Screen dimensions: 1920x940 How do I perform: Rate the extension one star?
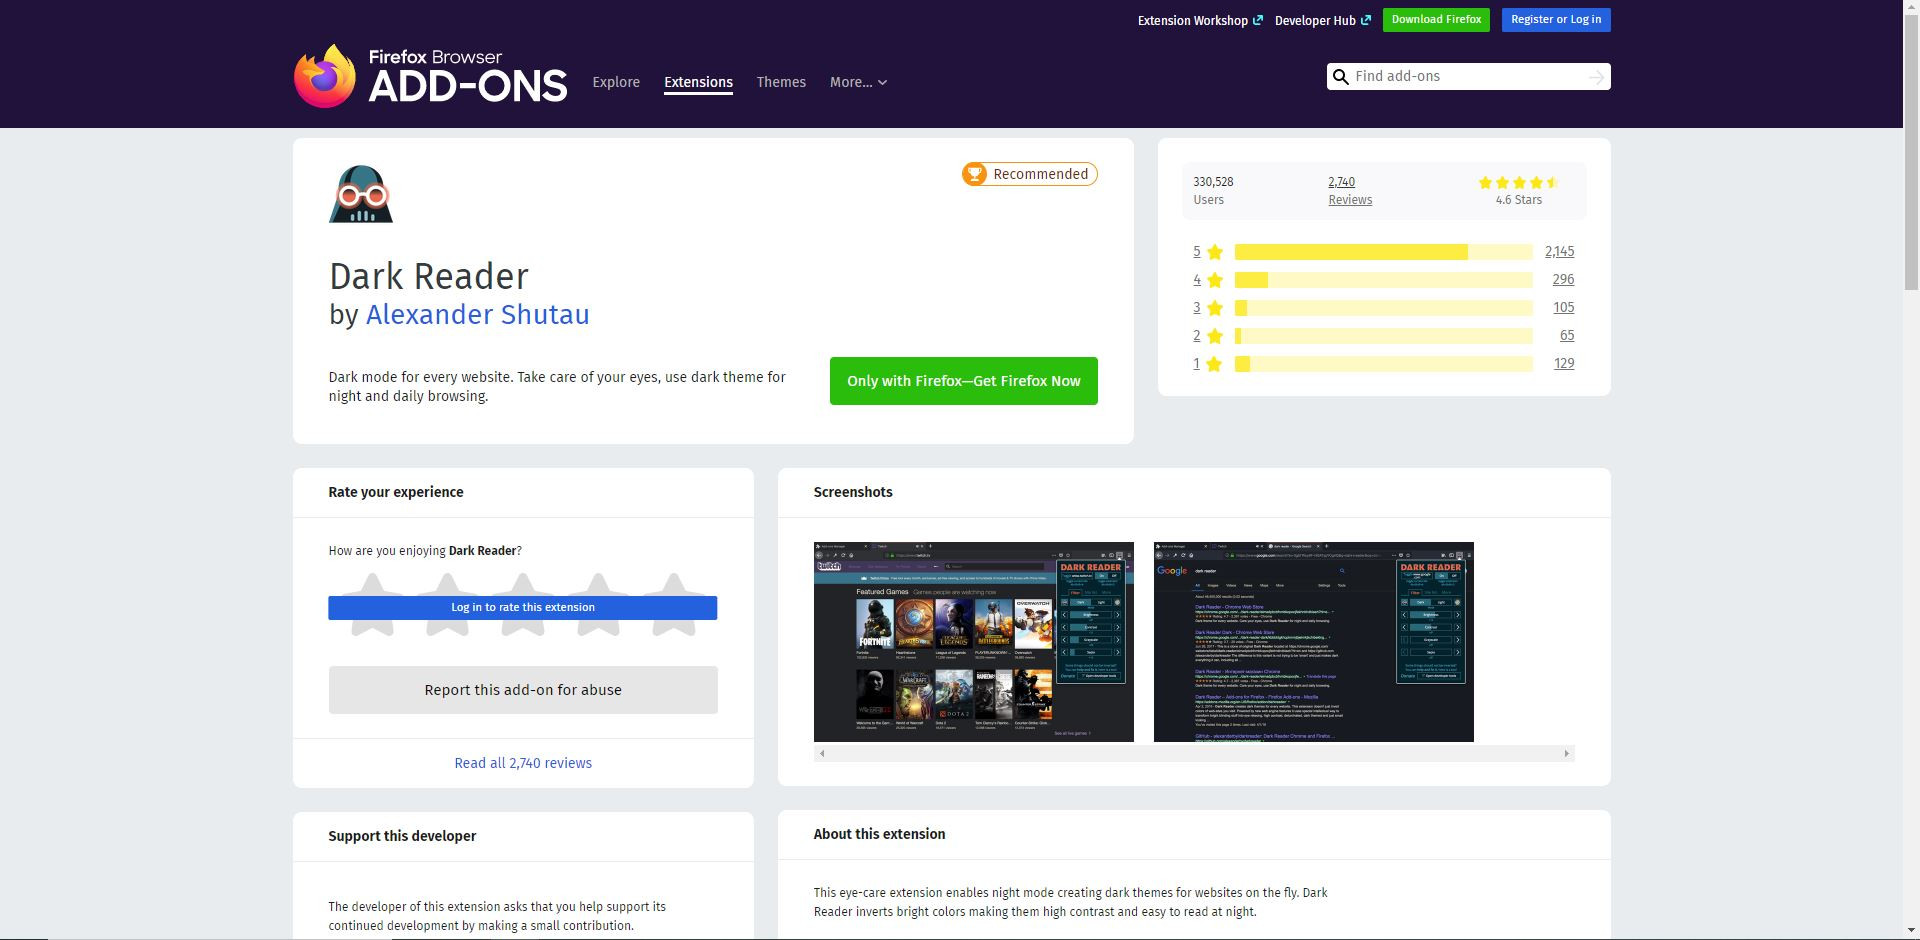[372, 604]
